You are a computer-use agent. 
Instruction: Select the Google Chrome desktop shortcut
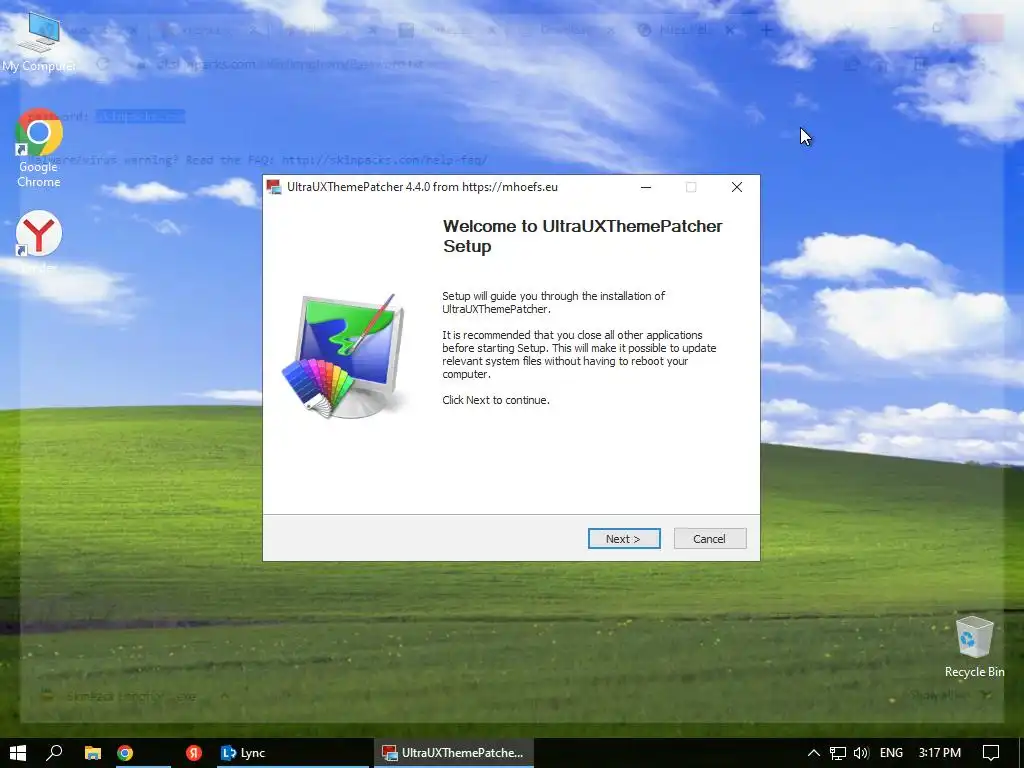click(x=39, y=148)
